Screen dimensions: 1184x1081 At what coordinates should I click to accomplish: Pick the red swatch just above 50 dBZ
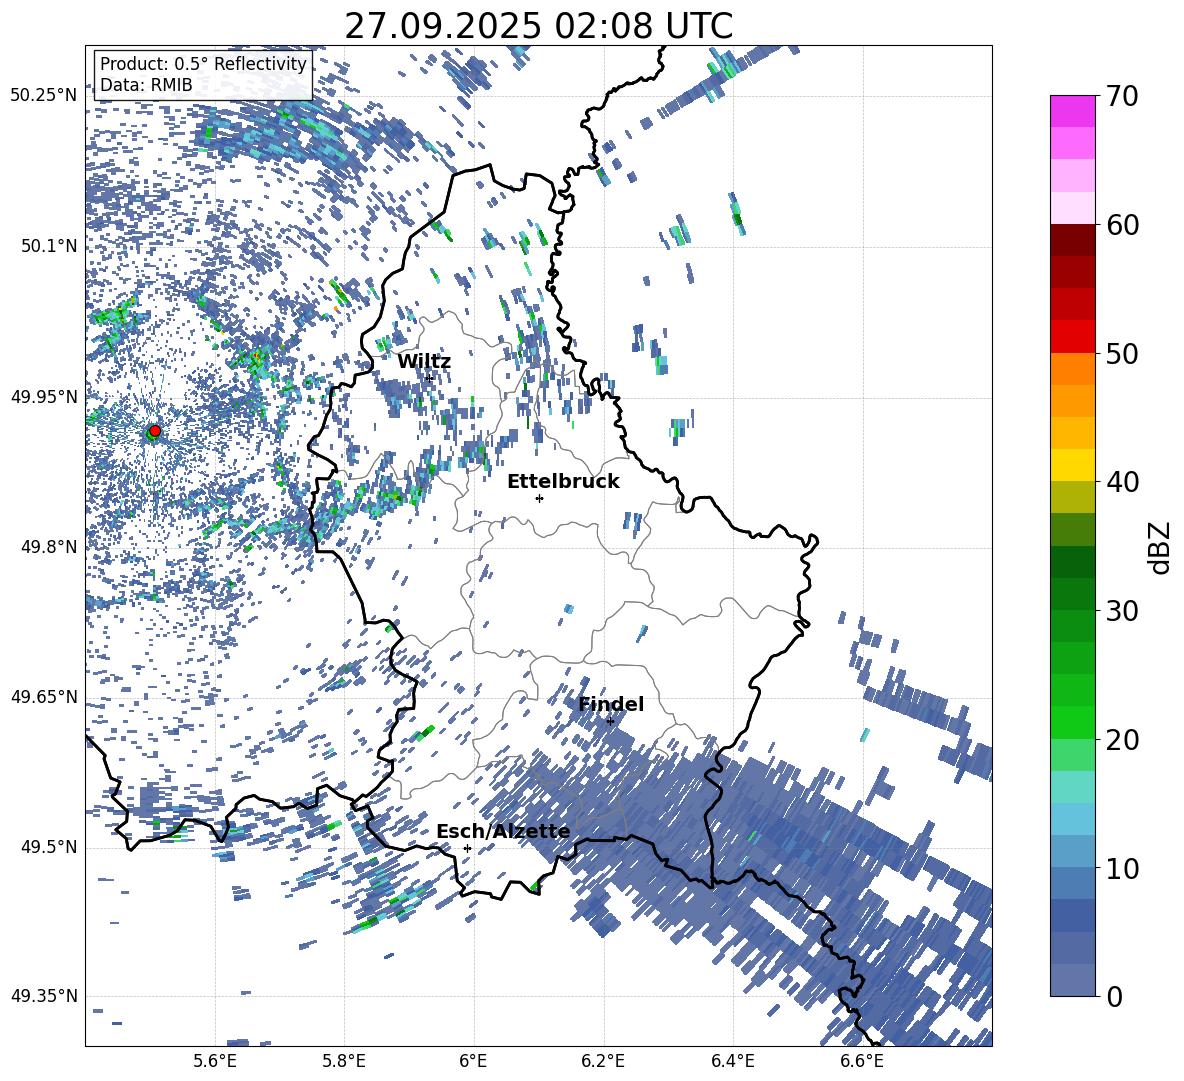[x=1072, y=337]
